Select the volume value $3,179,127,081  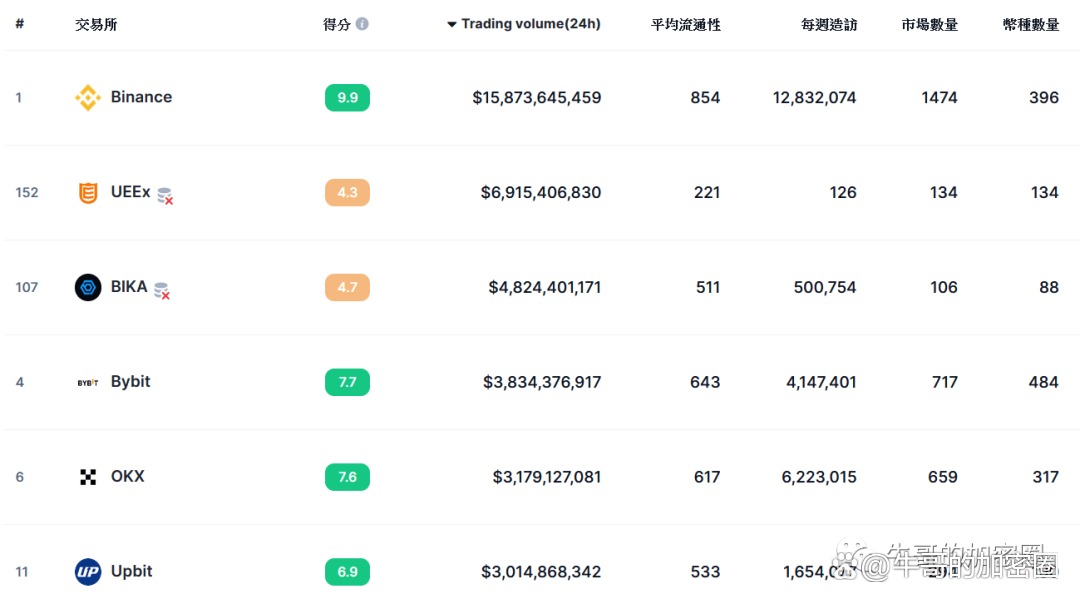click(547, 477)
